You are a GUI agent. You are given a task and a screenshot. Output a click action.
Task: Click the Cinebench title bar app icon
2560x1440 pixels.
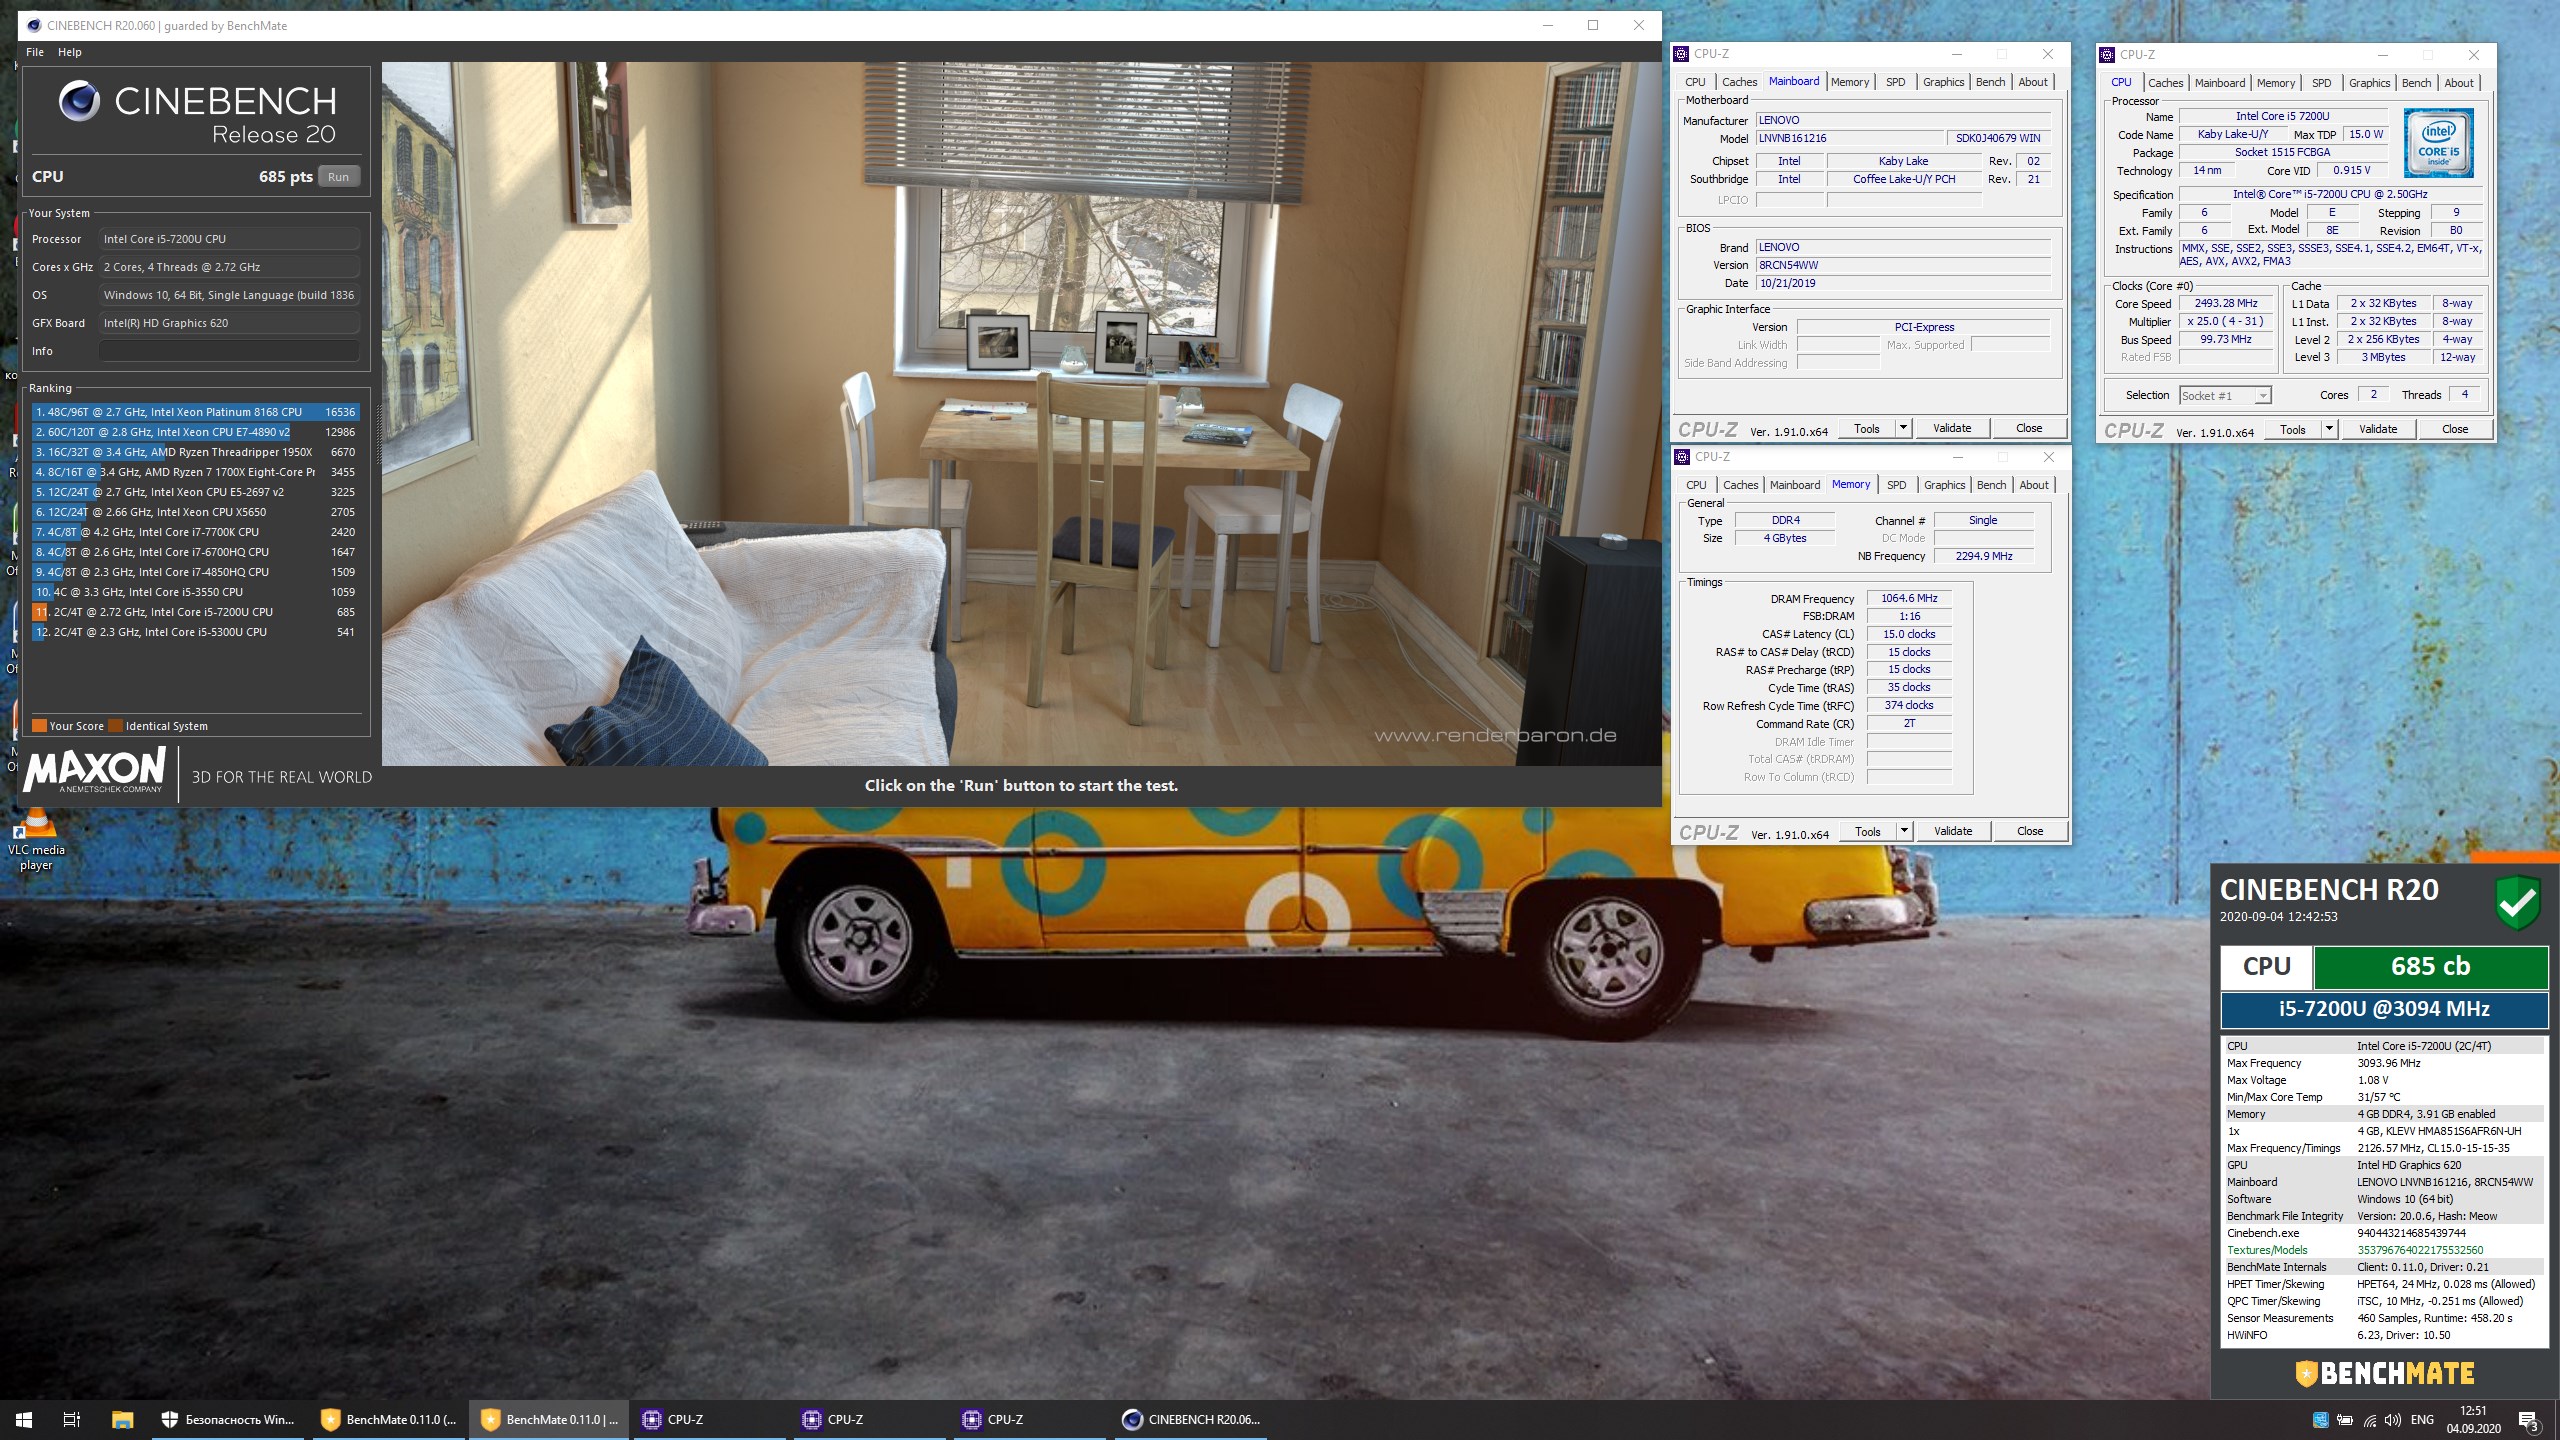33,25
